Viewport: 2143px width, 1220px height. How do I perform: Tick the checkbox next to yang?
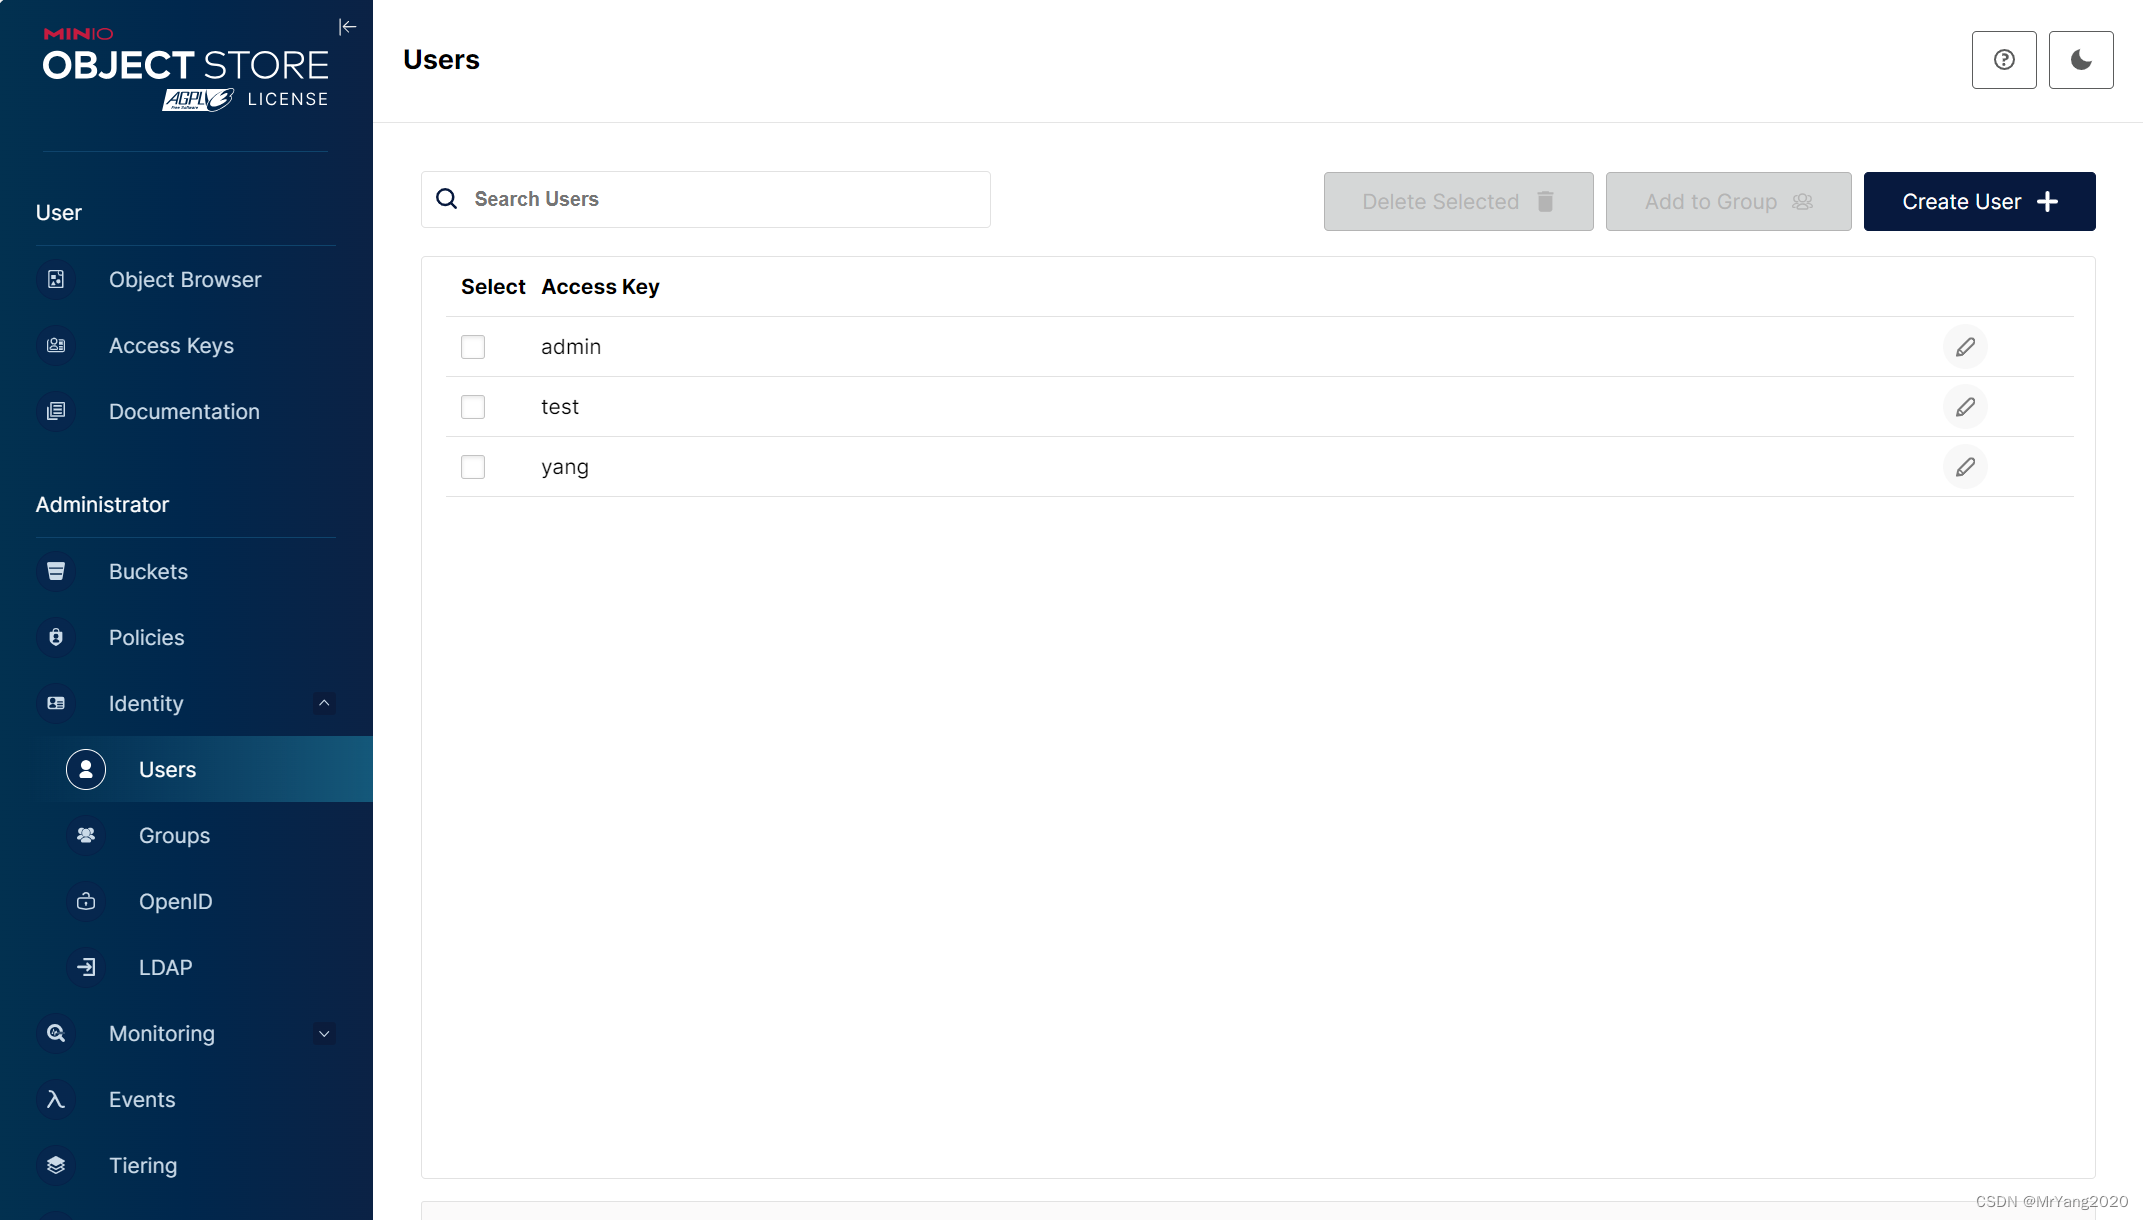tap(473, 467)
